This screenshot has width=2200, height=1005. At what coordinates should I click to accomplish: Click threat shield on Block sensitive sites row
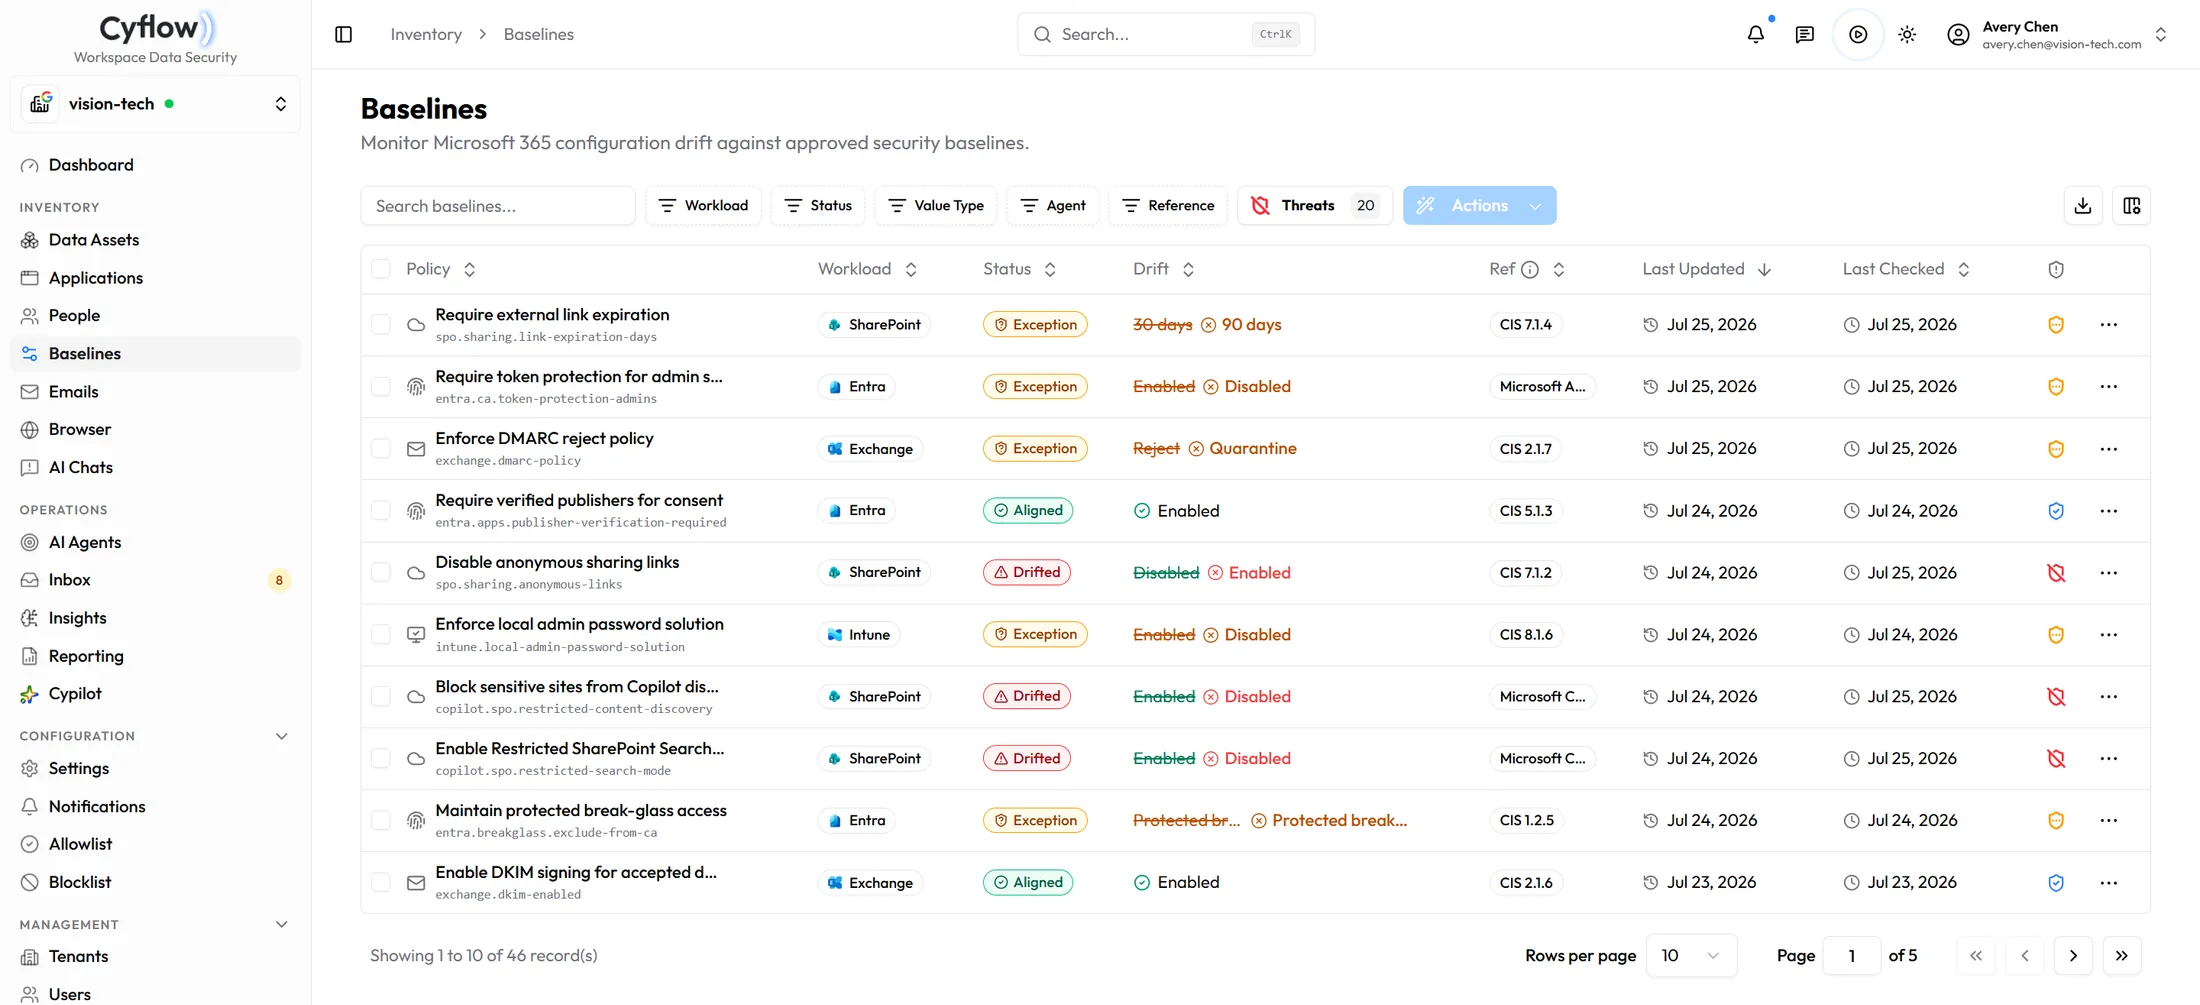coord(2056,696)
